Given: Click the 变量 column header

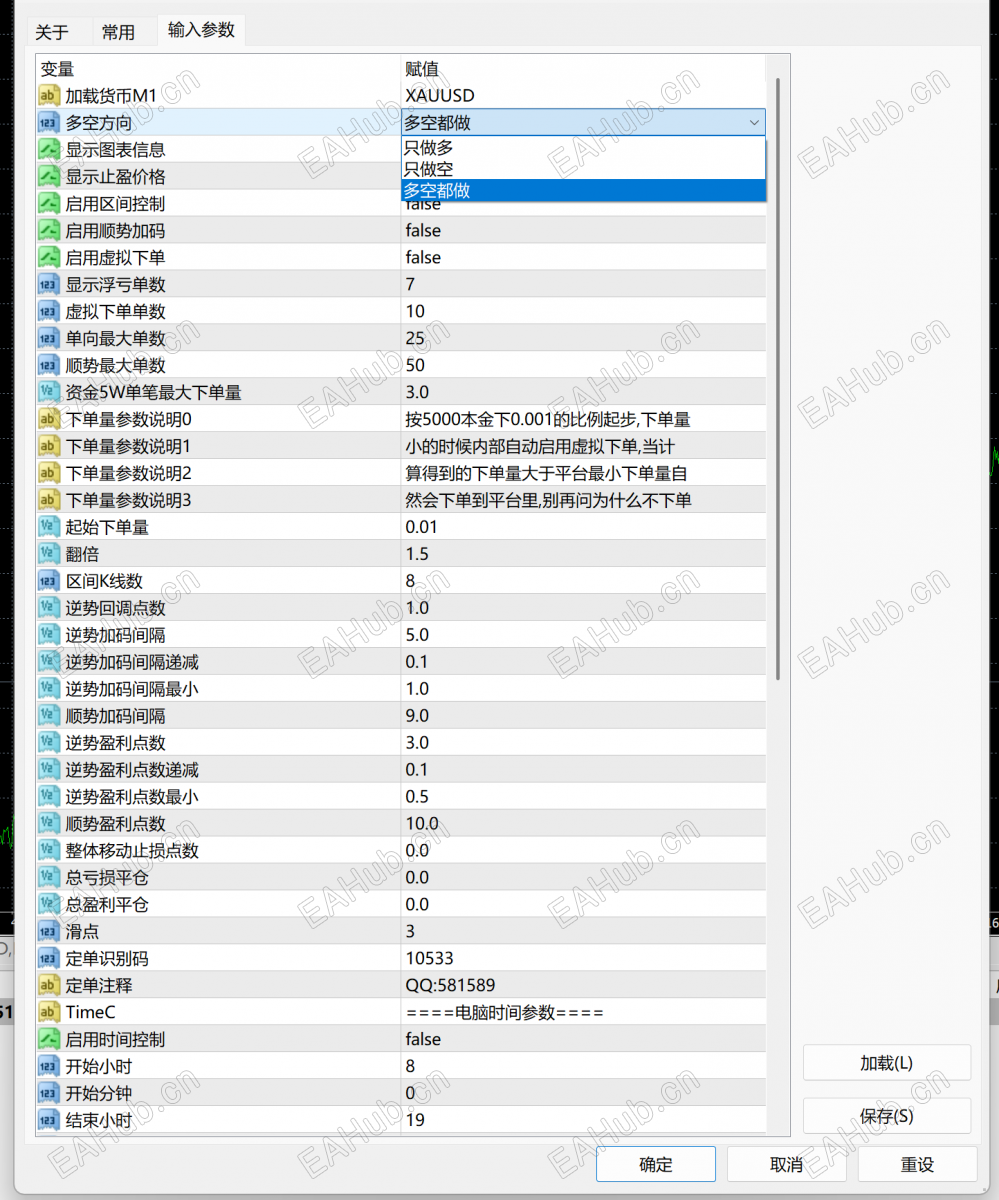Looking at the screenshot, I should coord(218,69).
